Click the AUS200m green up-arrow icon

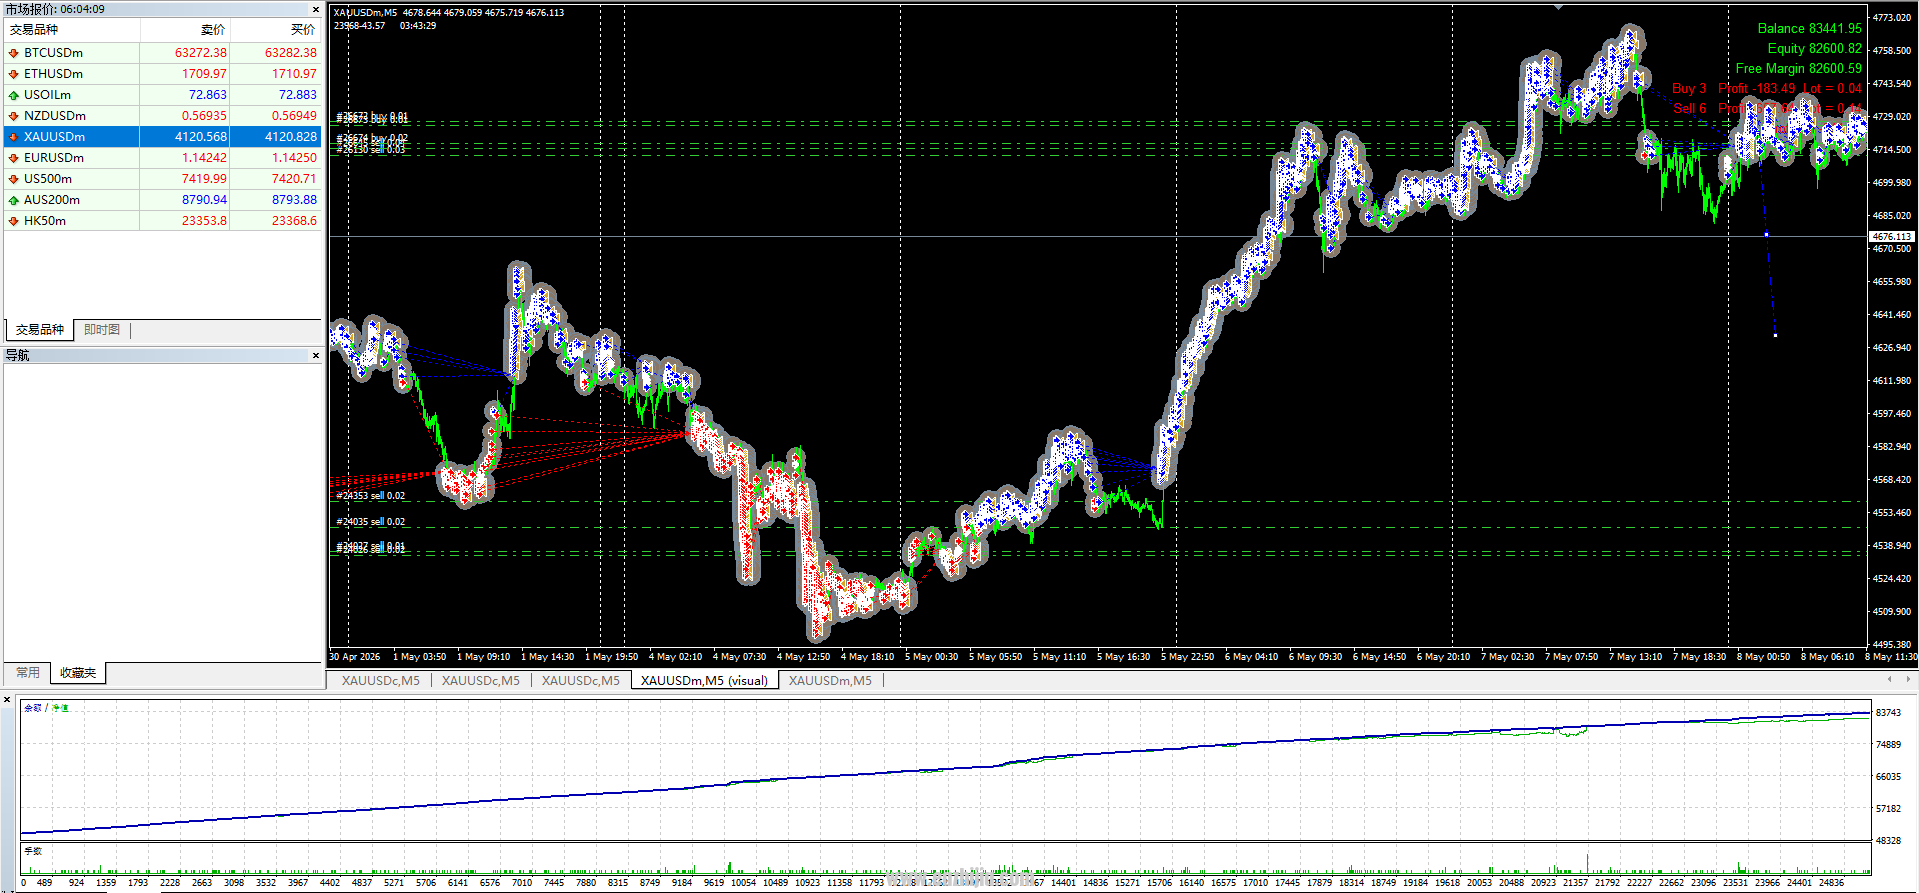(14, 200)
